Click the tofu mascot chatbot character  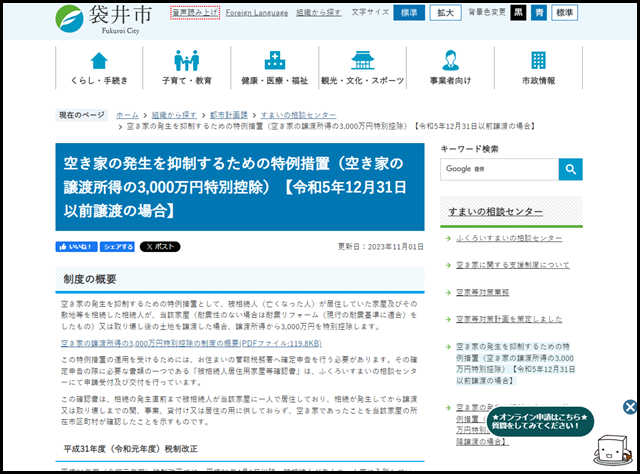613,451
